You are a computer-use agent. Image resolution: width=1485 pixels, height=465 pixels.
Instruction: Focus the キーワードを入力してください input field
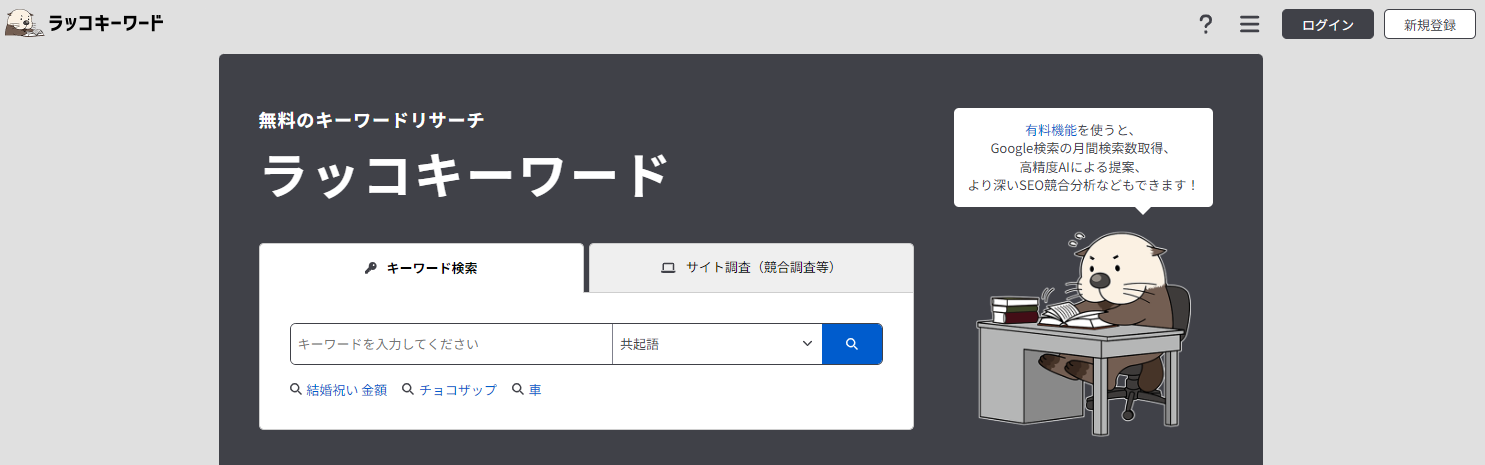pyautogui.click(x=451, y=344)
